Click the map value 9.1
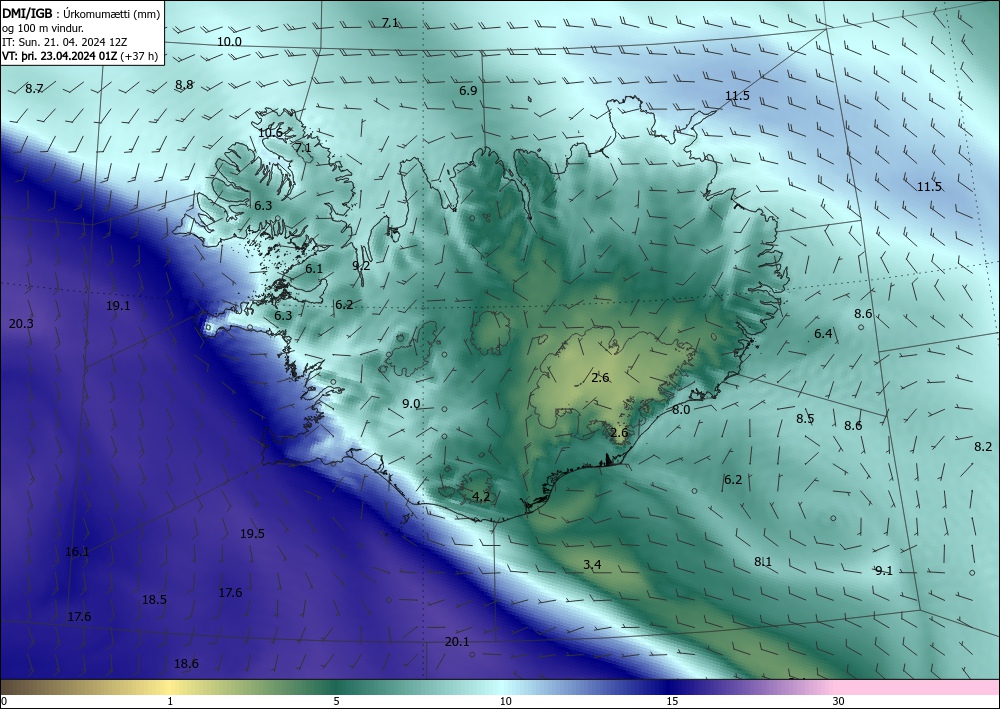This screenshot has height=709, width=1000. coord(883,571)
